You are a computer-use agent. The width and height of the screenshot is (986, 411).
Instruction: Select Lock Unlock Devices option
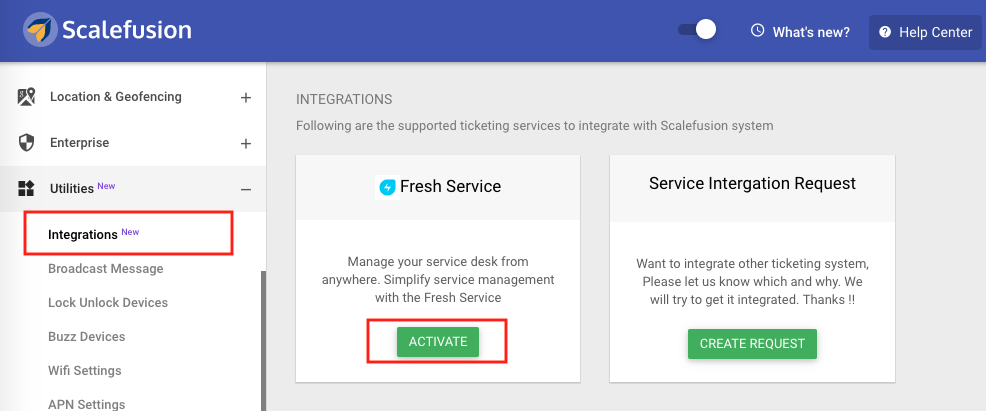pos(108,302)
